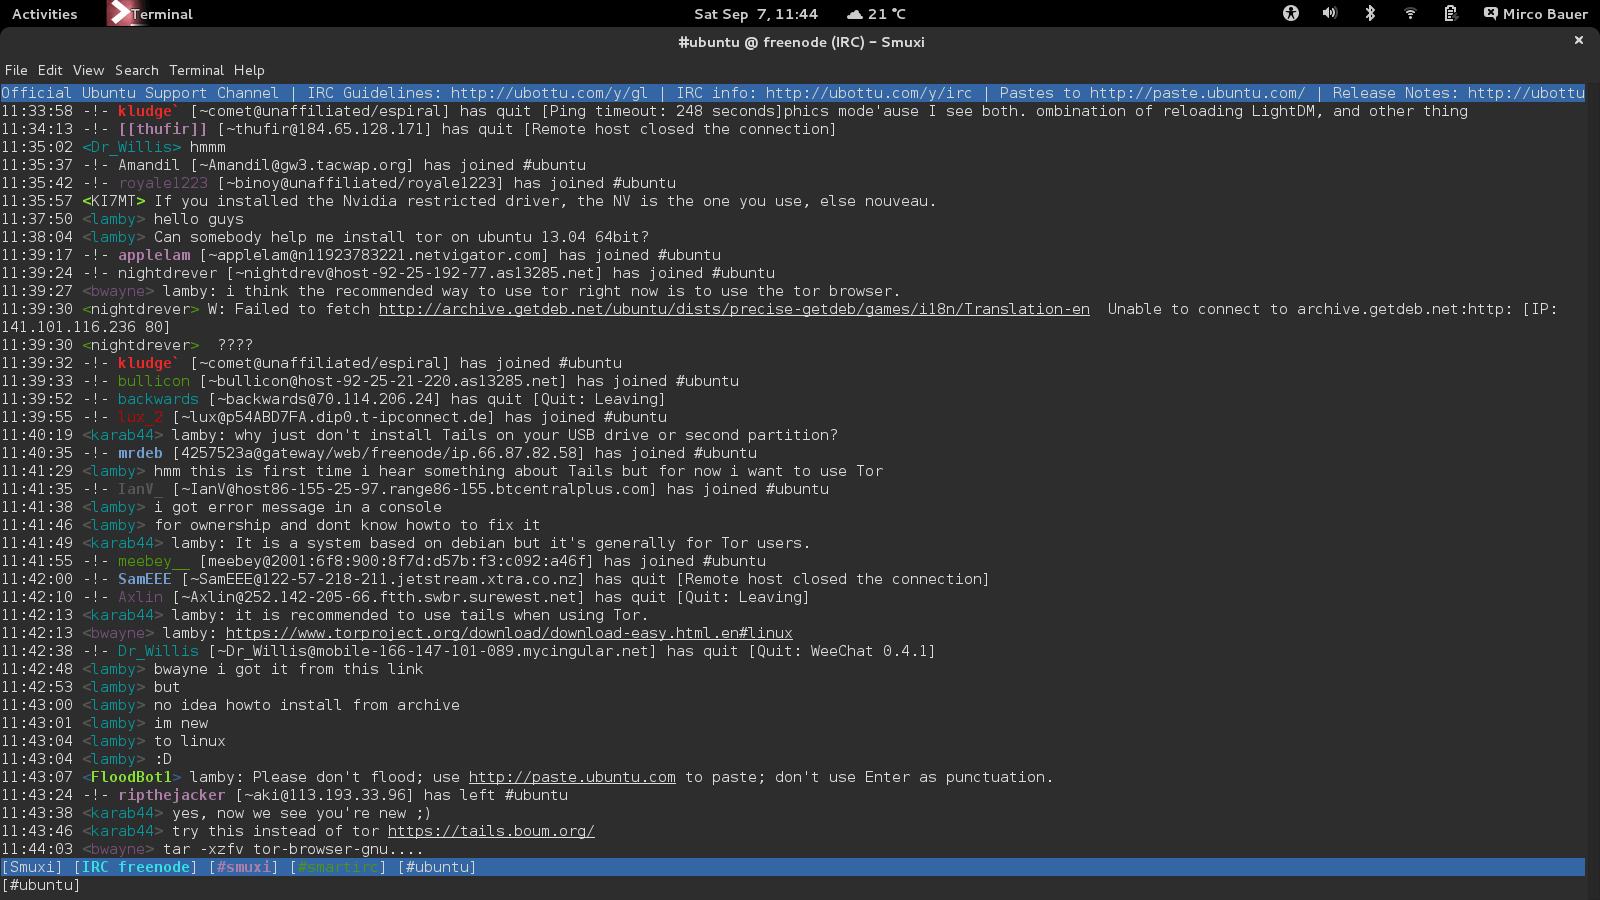Open Bluetooth settings from the tray icon
Screen dimensions: 1600x900
[1370, 14]
